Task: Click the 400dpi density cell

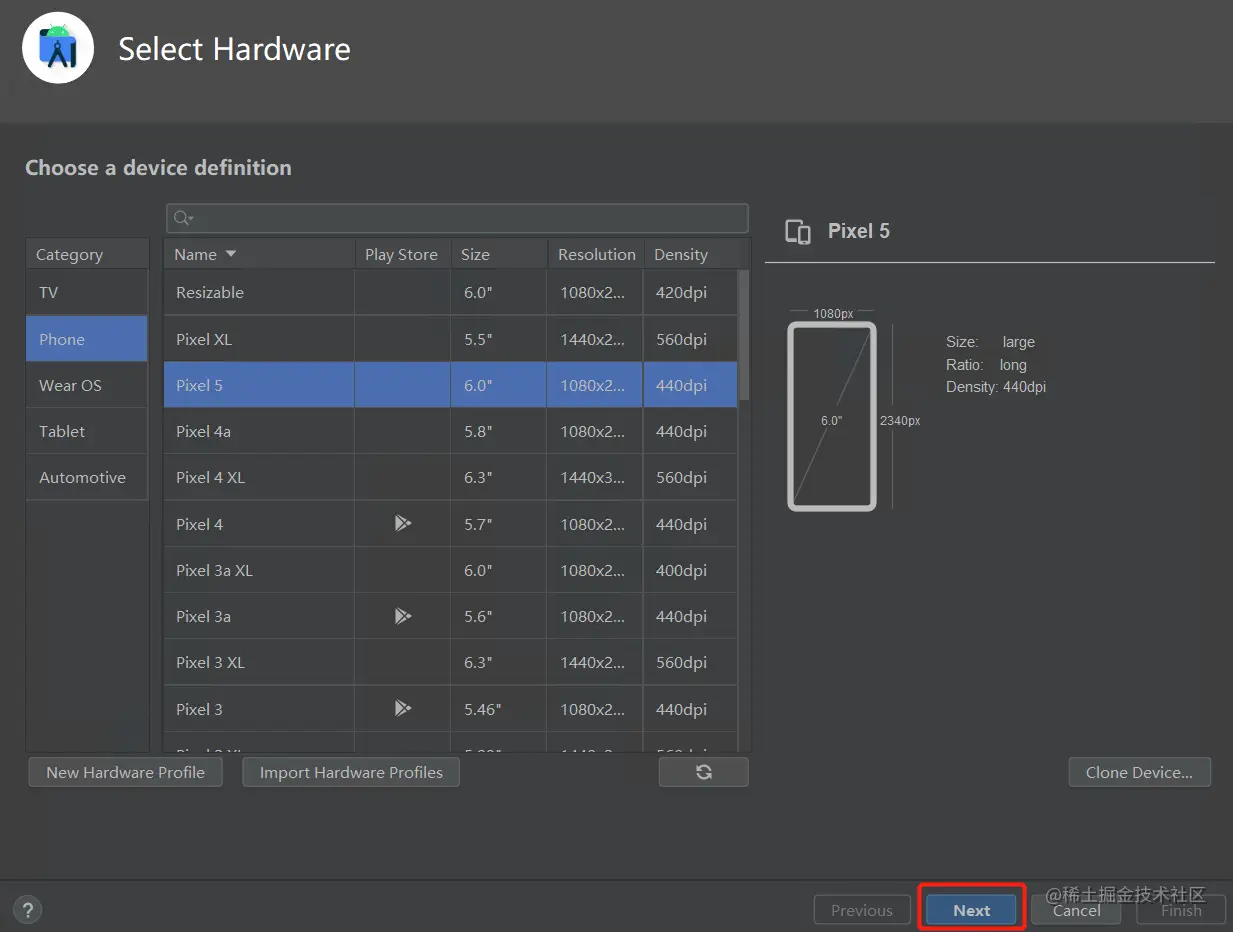Action: coord(691,570)
